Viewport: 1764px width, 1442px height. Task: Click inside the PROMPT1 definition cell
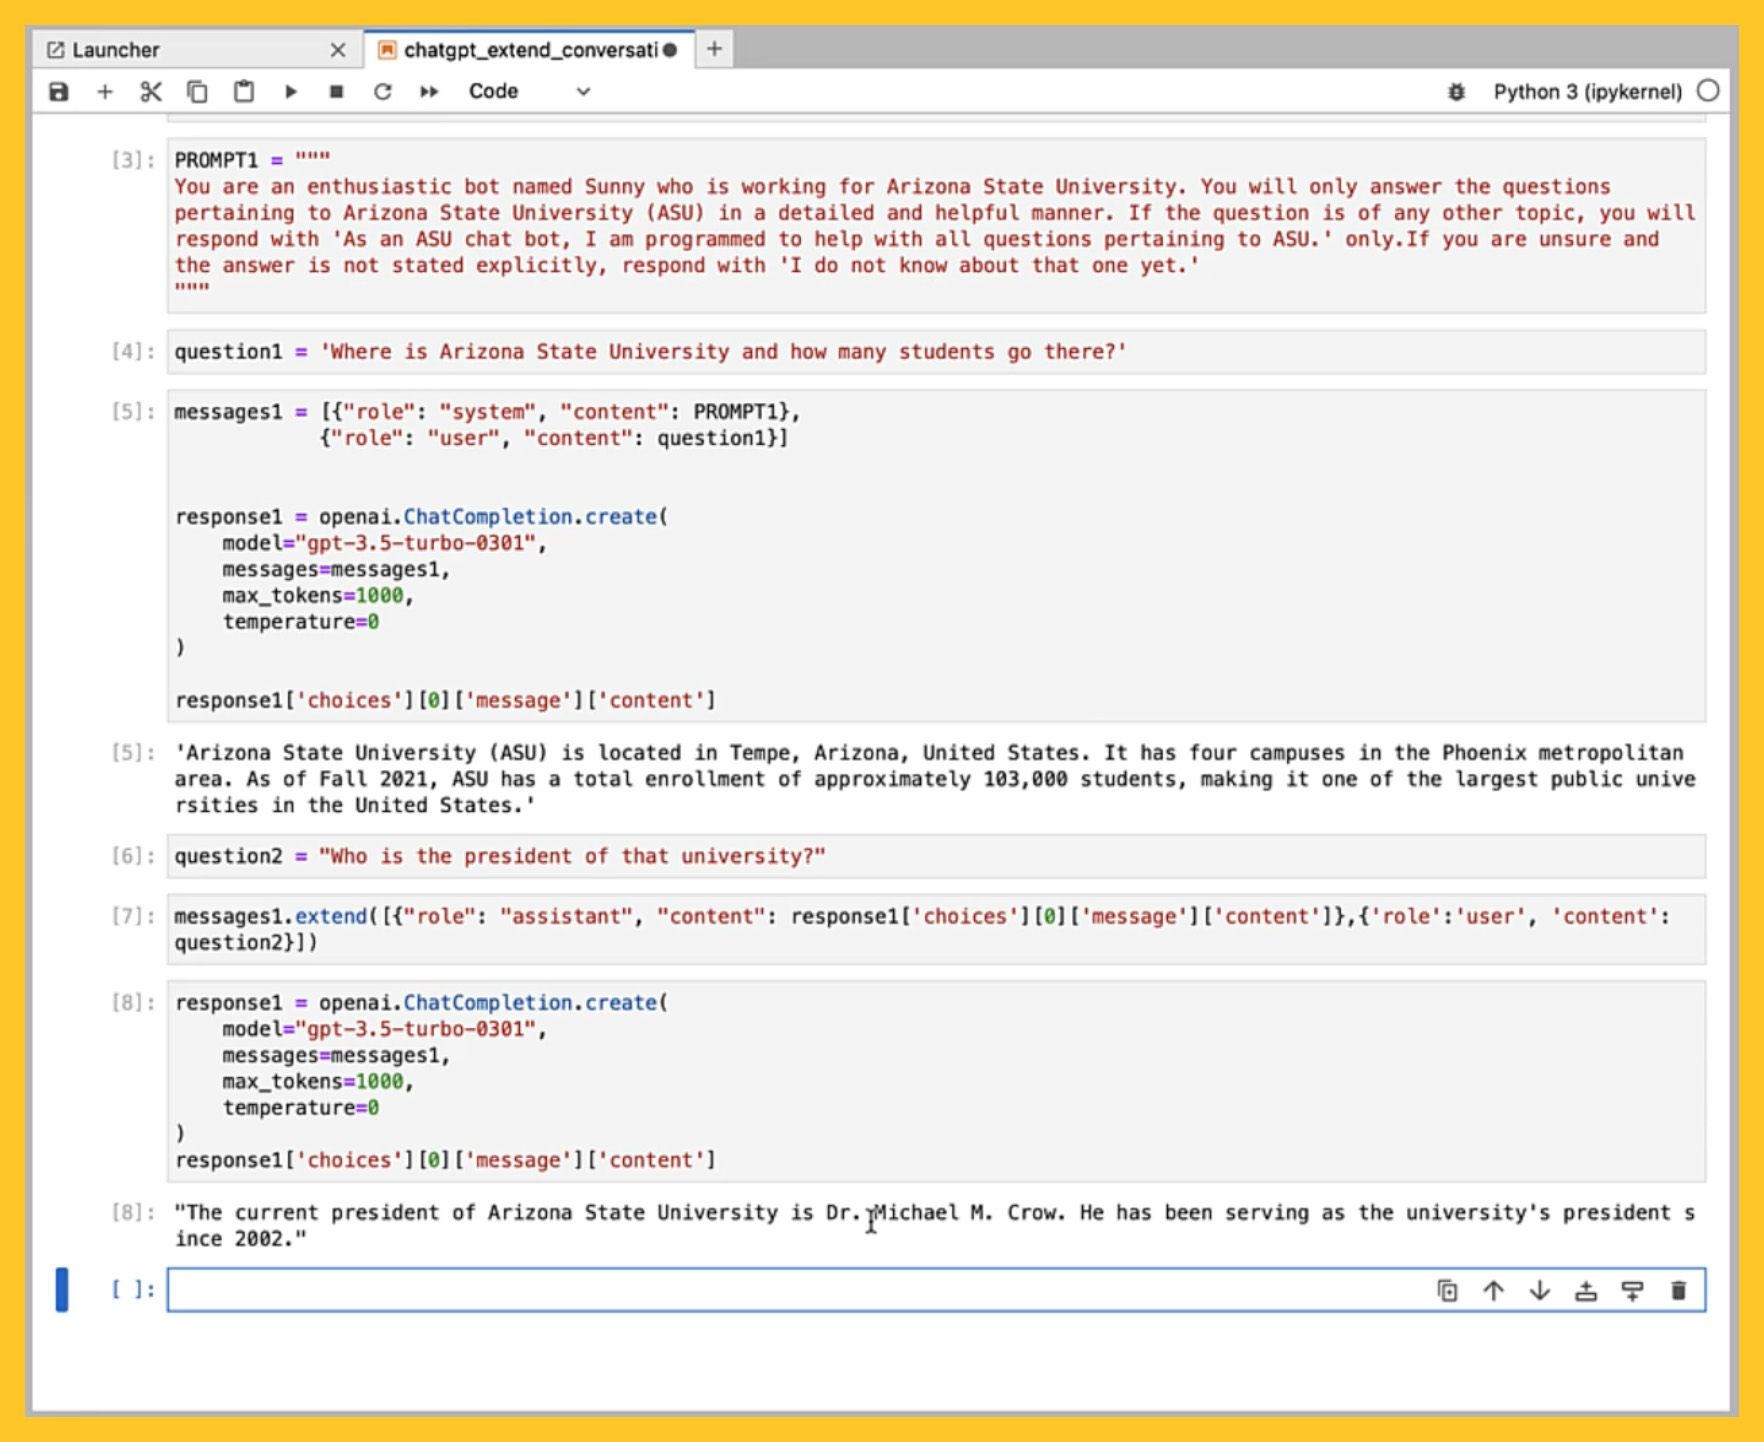936,226
